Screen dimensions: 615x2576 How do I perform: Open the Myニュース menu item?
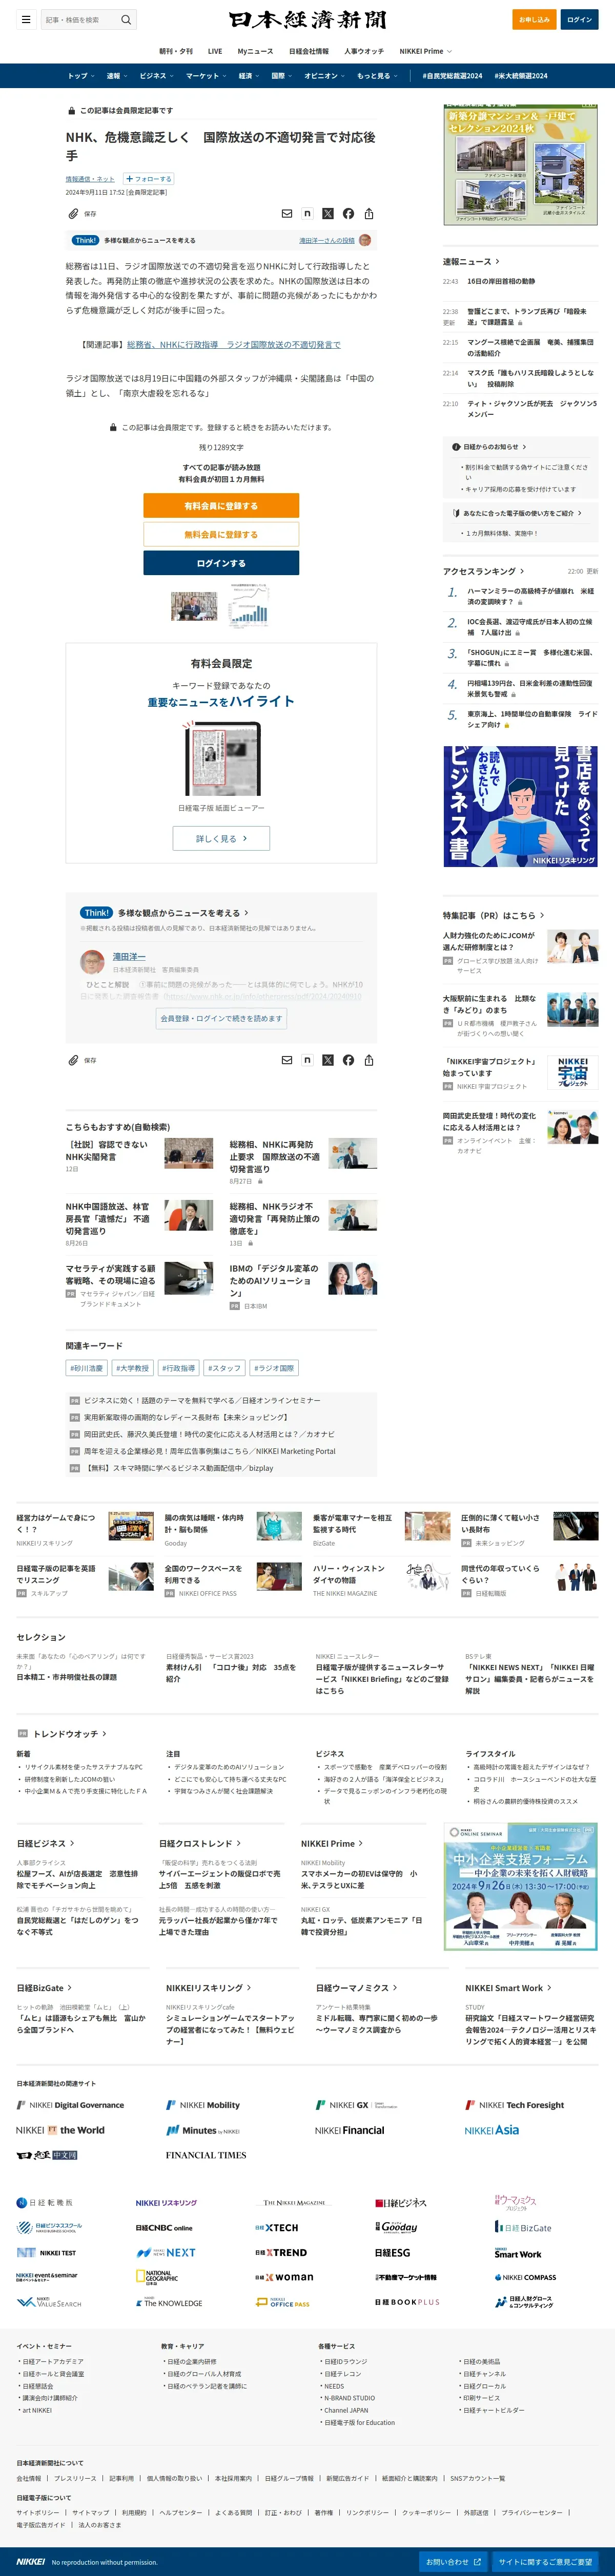pyautogui.click(x=255, y=51)
